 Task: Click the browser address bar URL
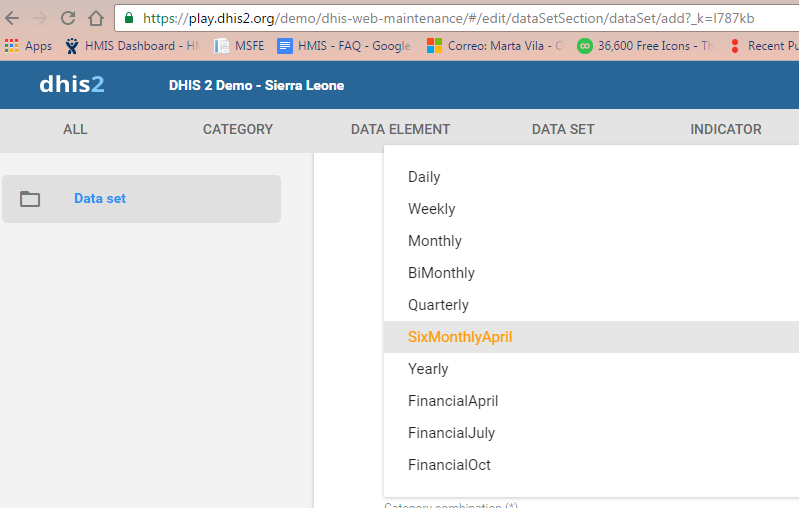point(448,18)
